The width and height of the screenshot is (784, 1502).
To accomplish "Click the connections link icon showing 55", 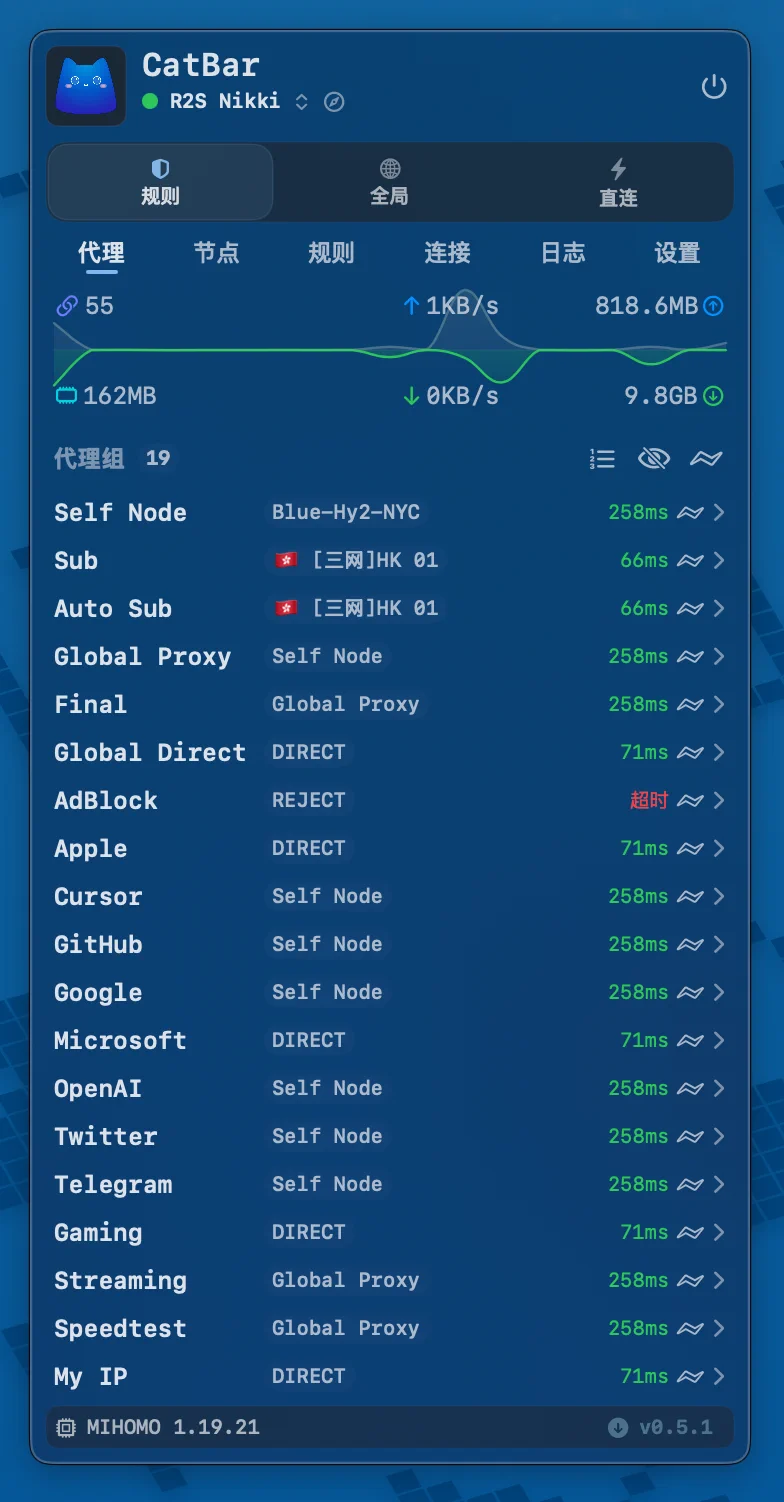I will pos(66,306).
